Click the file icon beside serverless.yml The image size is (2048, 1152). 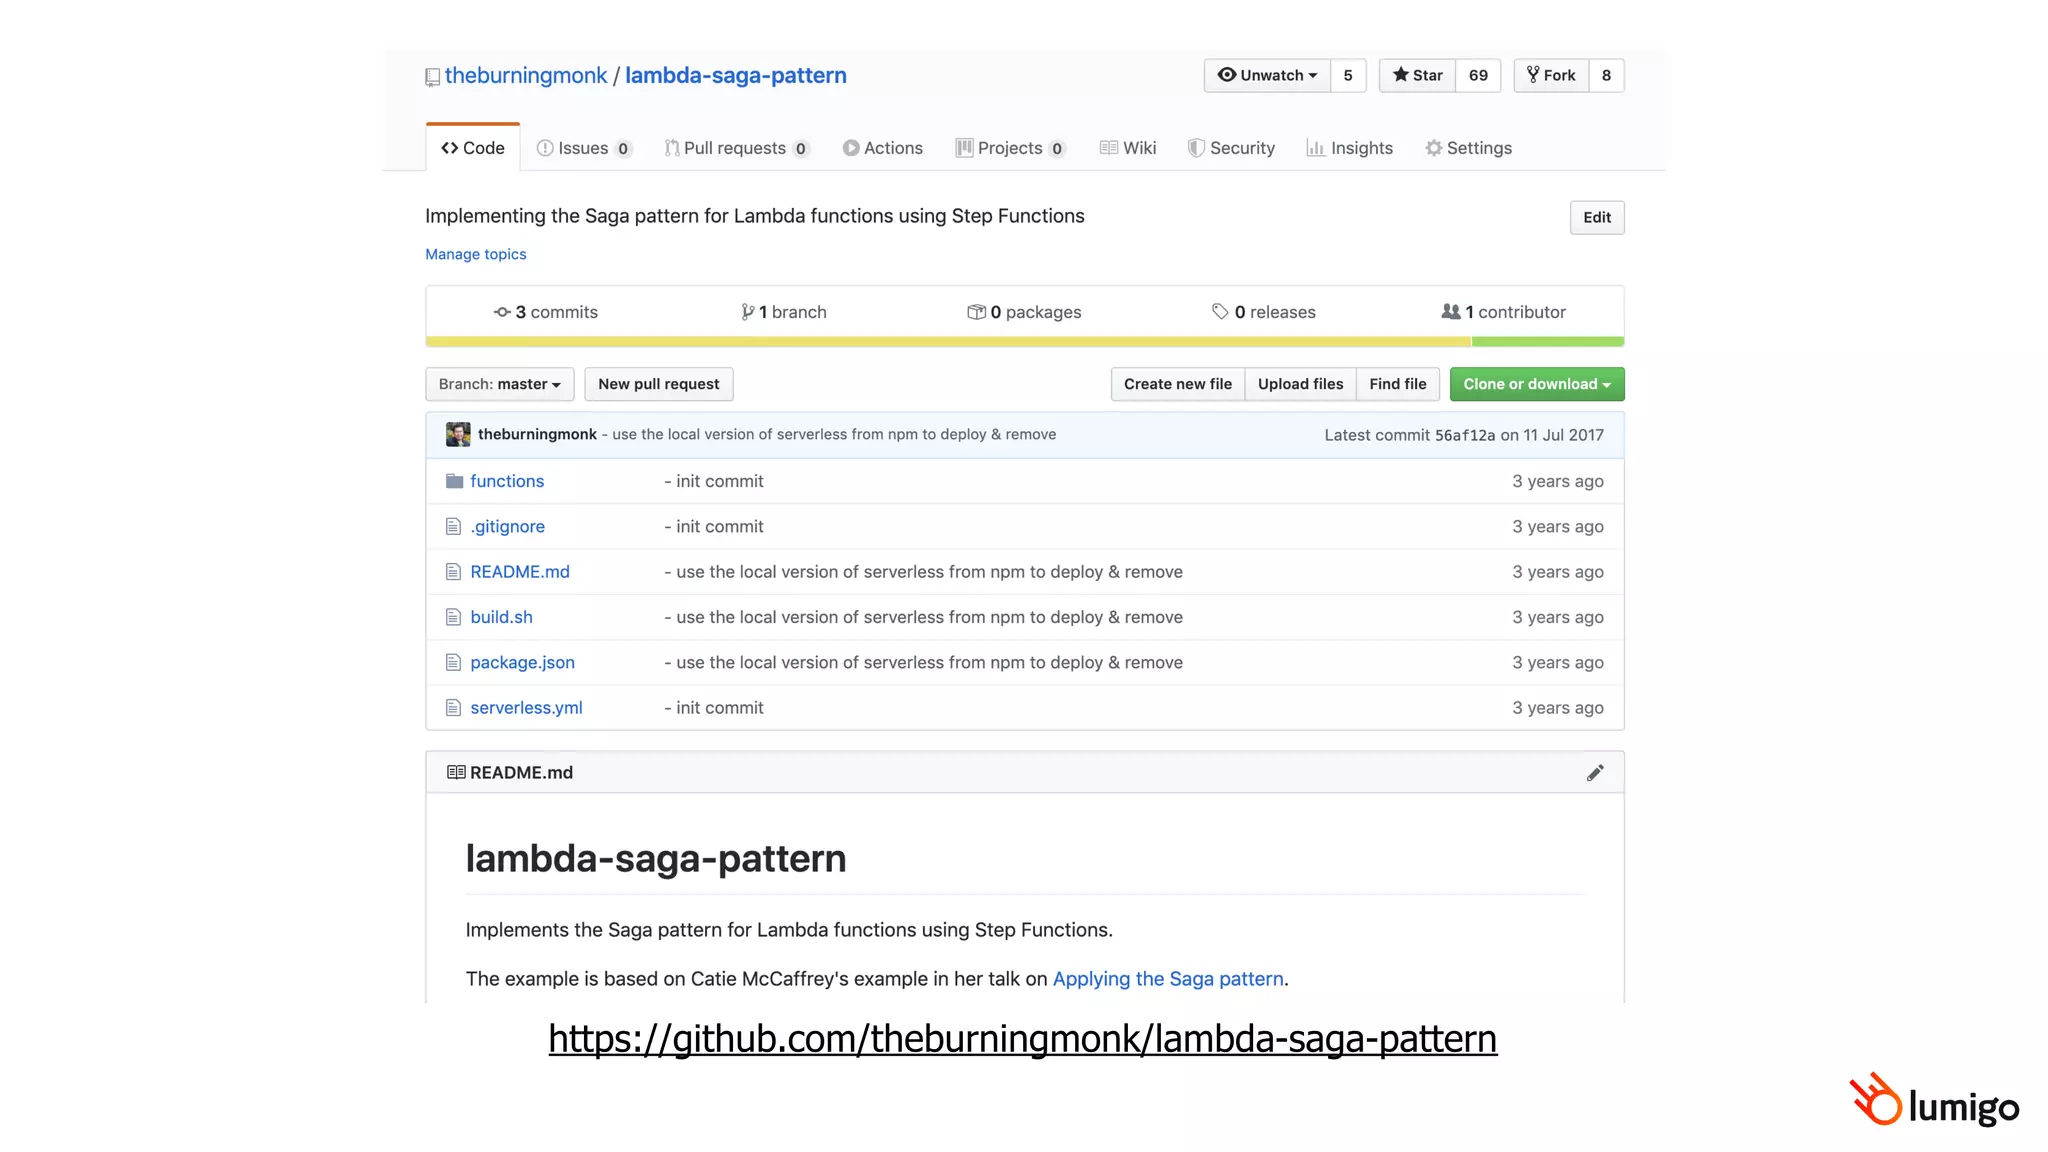[453, 708]
